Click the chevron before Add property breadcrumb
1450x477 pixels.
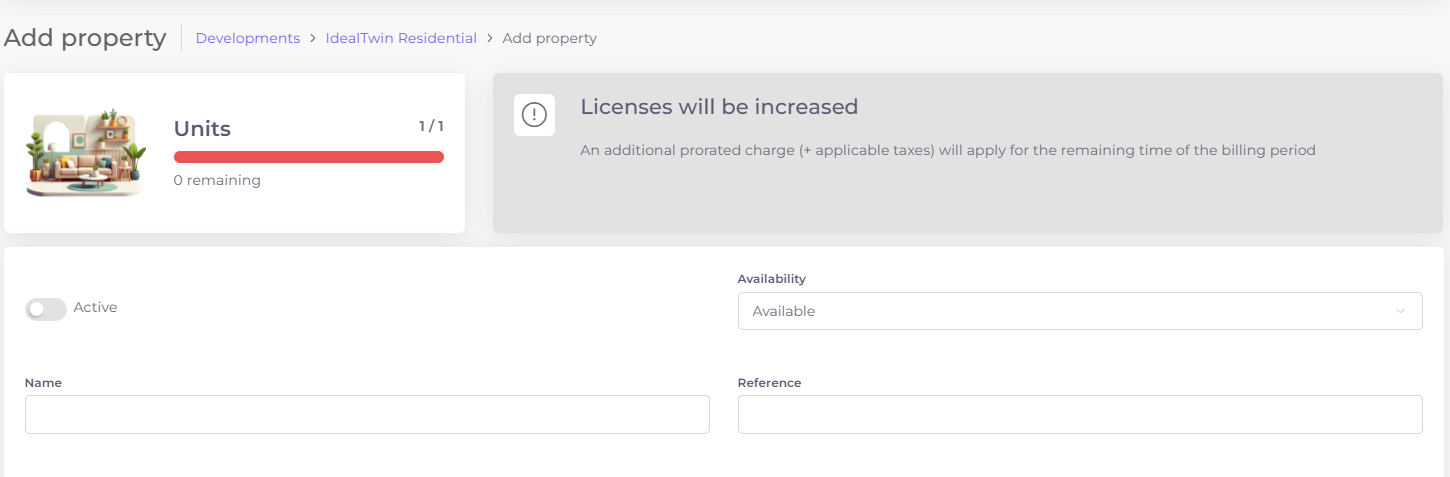[490, 38]
